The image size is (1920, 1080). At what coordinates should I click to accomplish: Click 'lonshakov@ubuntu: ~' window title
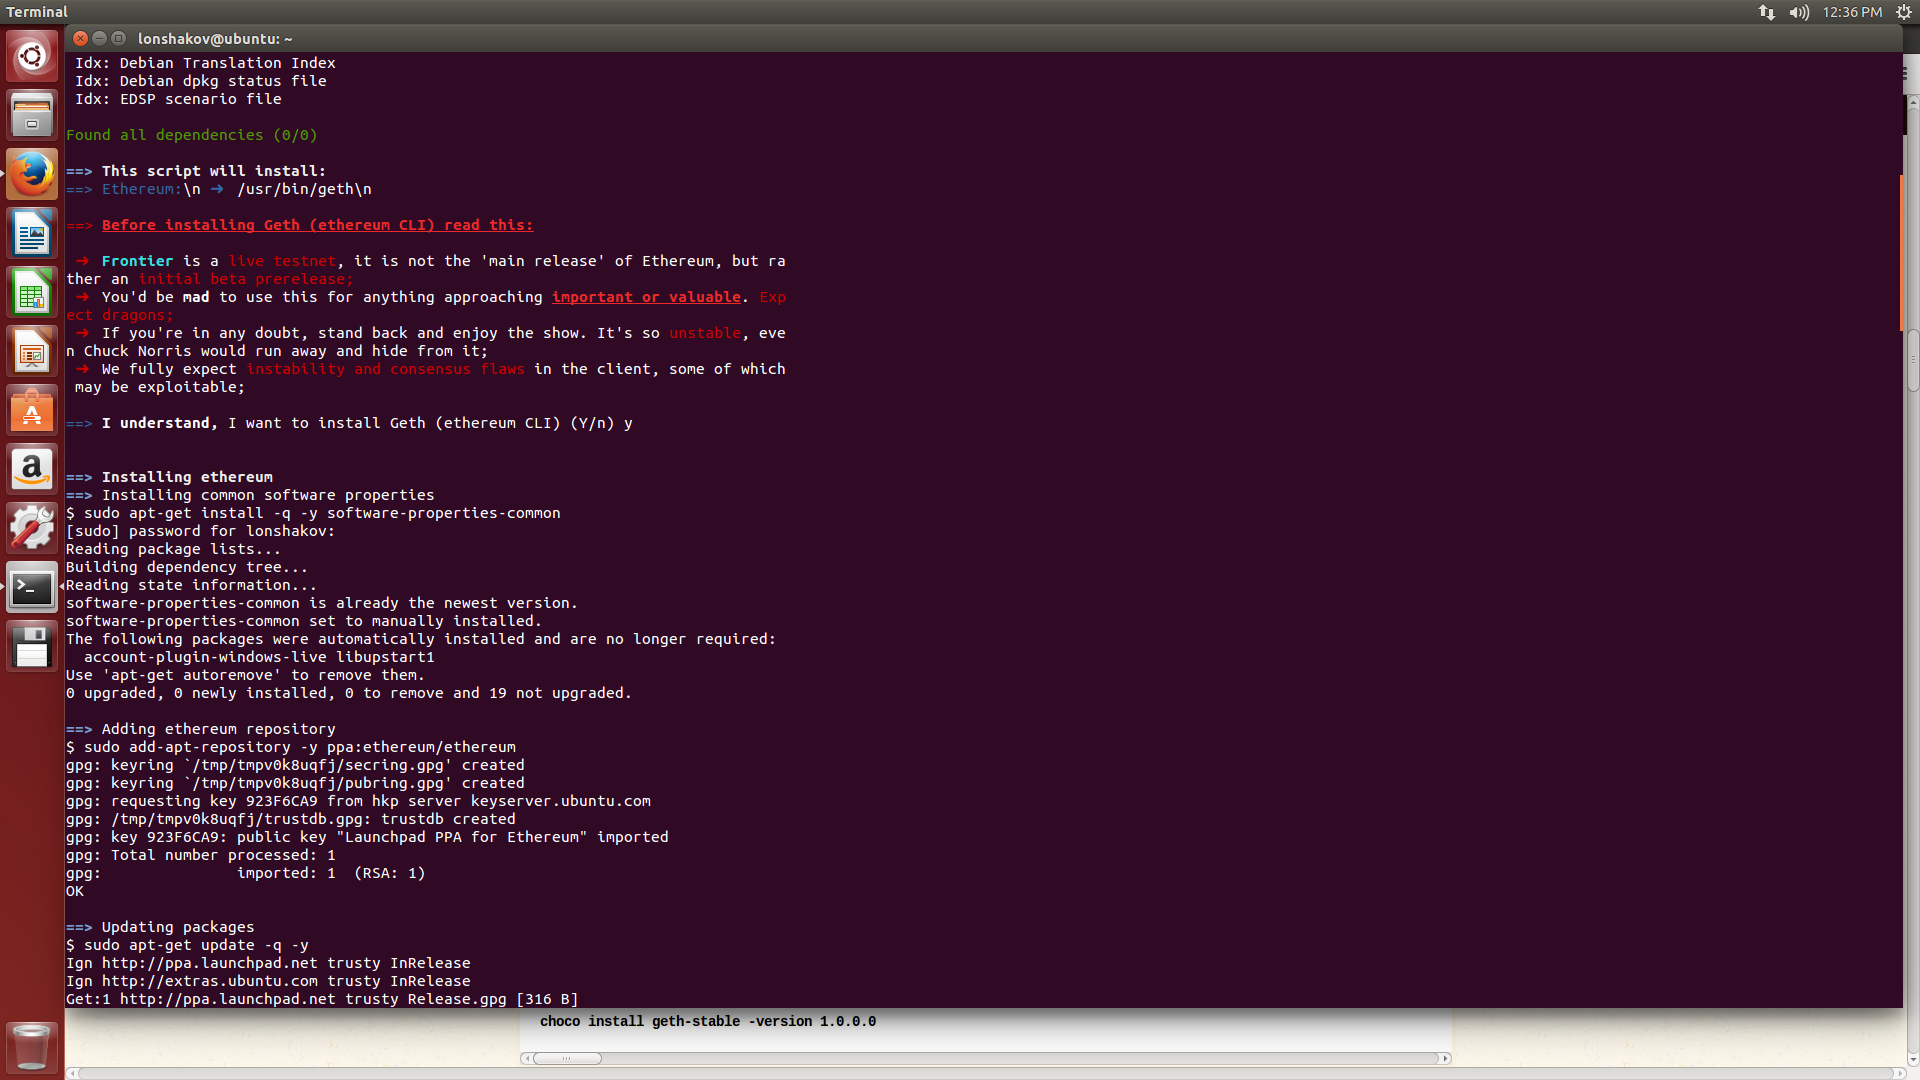(215, 39)
